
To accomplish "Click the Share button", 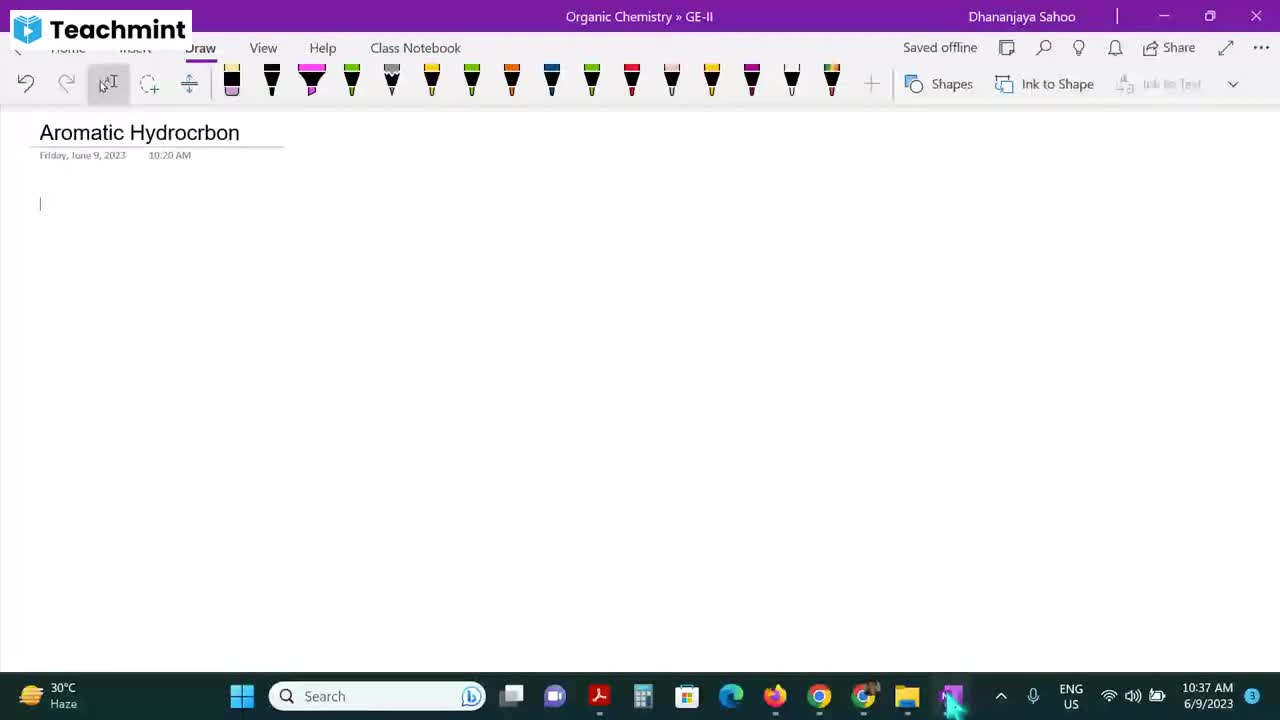I will pos(1169,48).
